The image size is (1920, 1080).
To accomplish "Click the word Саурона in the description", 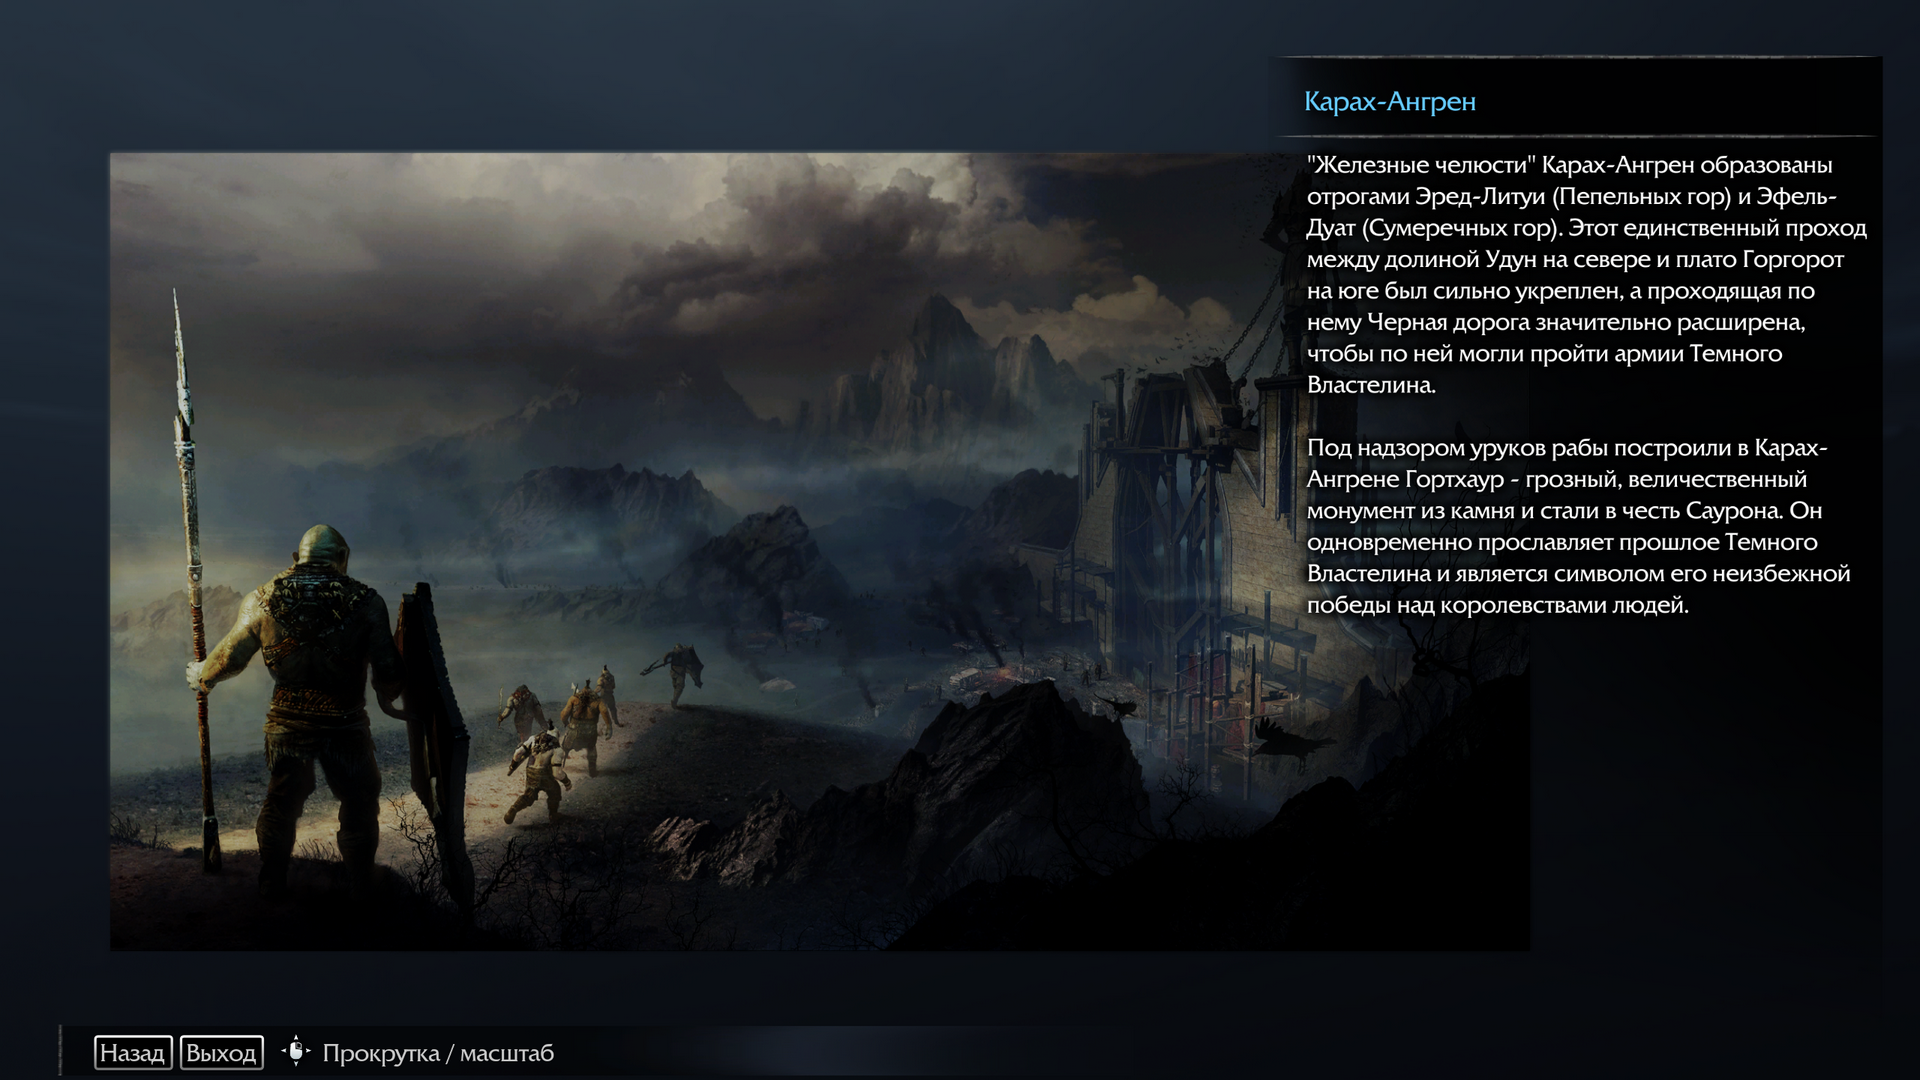I will pyautogui.click(x=1733, y=511).
